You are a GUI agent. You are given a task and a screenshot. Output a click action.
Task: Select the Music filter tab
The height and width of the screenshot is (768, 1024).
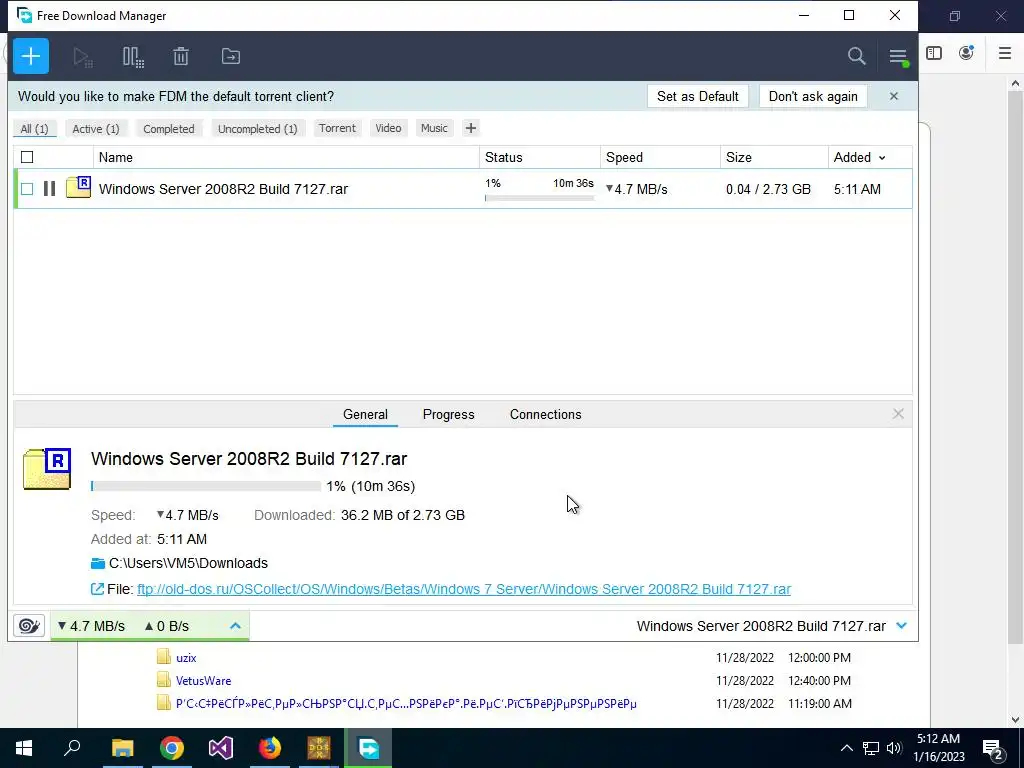click(434, 128)
